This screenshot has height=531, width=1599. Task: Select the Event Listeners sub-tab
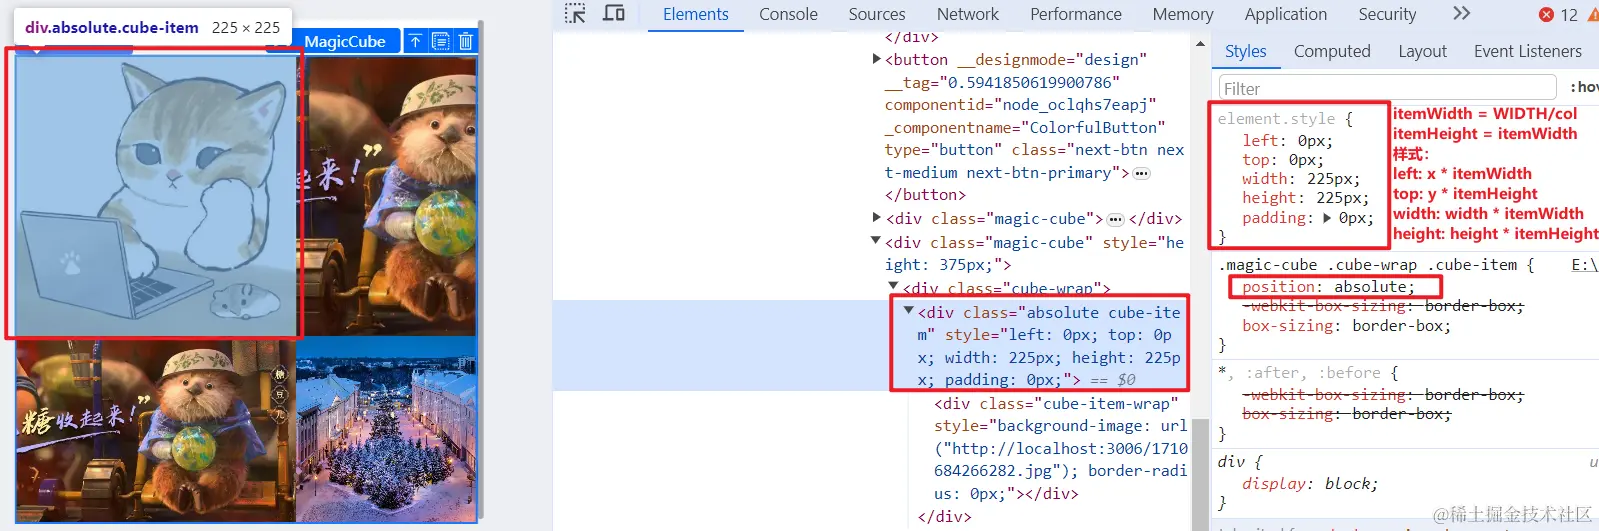click(x=1528, y=51)
